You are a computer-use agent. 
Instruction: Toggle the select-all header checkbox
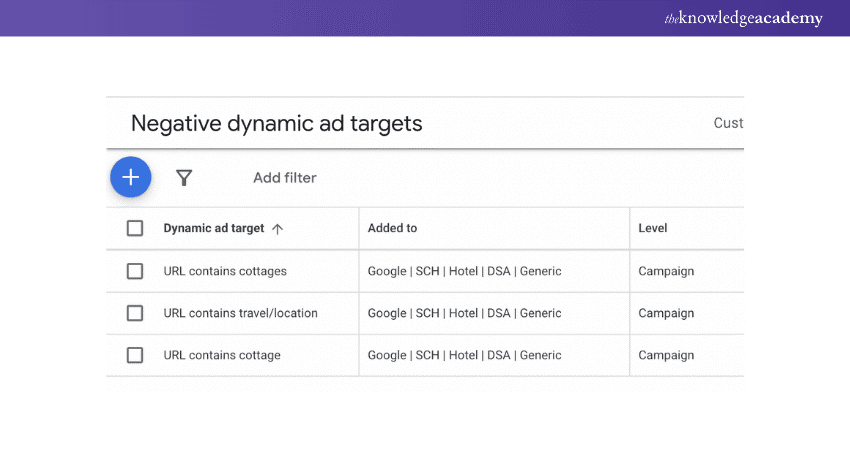tap(135, 228)
